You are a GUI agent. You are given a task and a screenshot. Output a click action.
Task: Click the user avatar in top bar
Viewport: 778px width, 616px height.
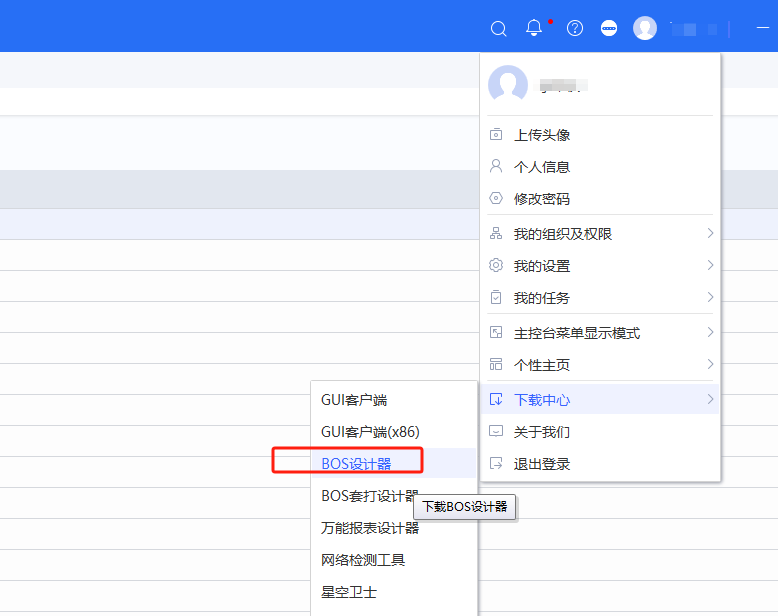coord(645,28)
